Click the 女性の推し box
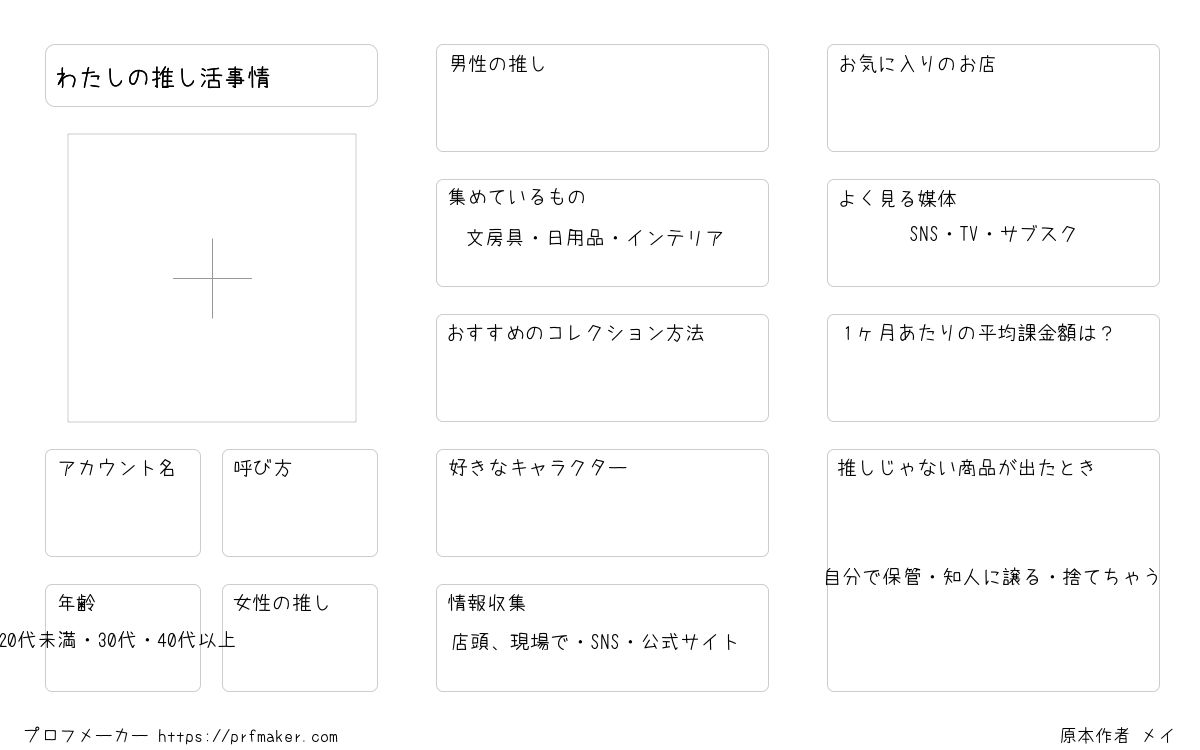Image resolution: width=1200 pixels, height=750 pixels. tap(300, 638)
